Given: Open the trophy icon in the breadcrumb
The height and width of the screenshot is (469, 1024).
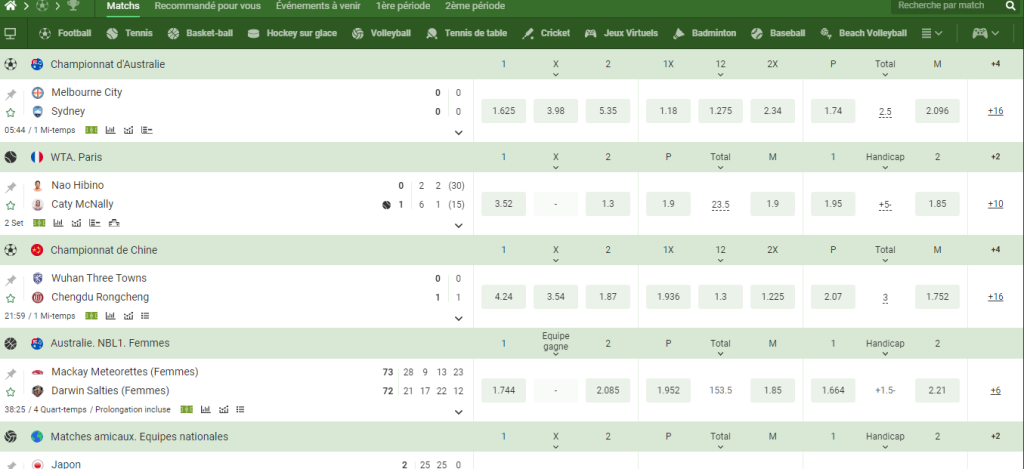Looking at the screenshot, I should click(73, 6).
